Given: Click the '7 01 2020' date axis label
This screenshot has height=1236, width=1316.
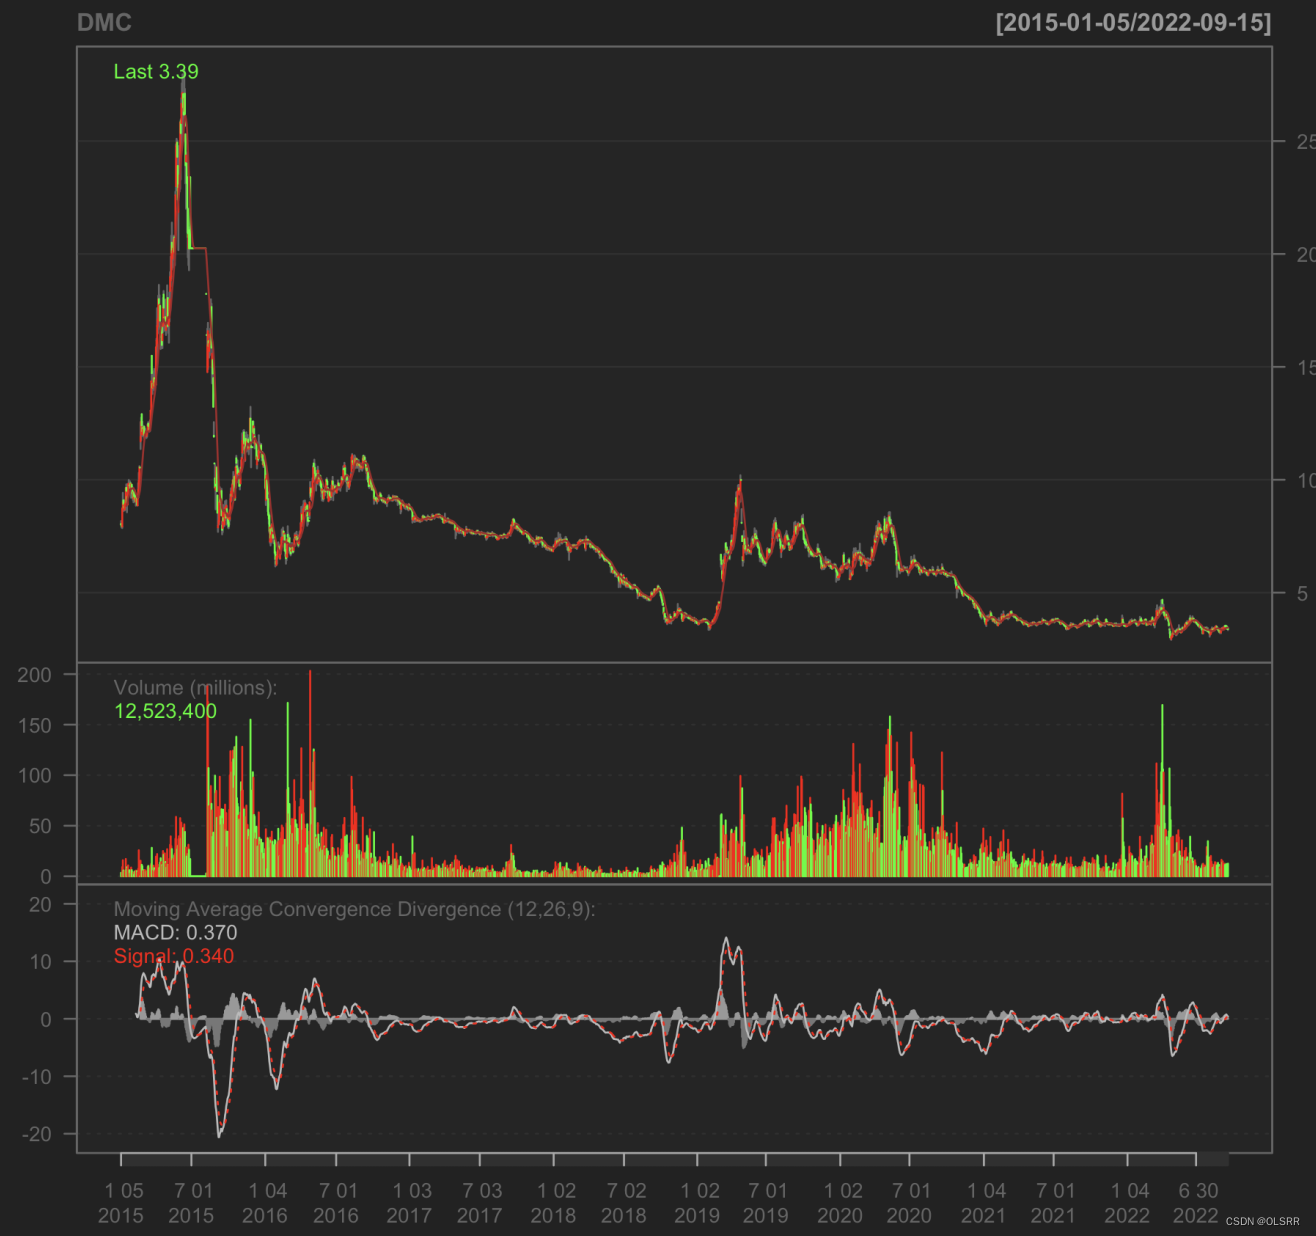Looking at the screenshot, I should pyautogui.click(x=910, y=1203).
